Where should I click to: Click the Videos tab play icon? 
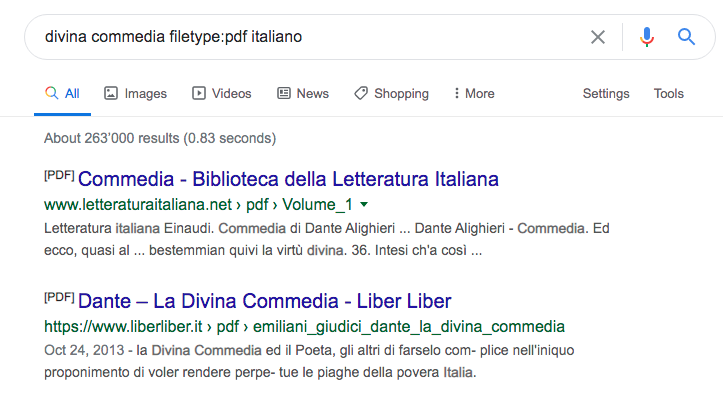coord(199,93)
